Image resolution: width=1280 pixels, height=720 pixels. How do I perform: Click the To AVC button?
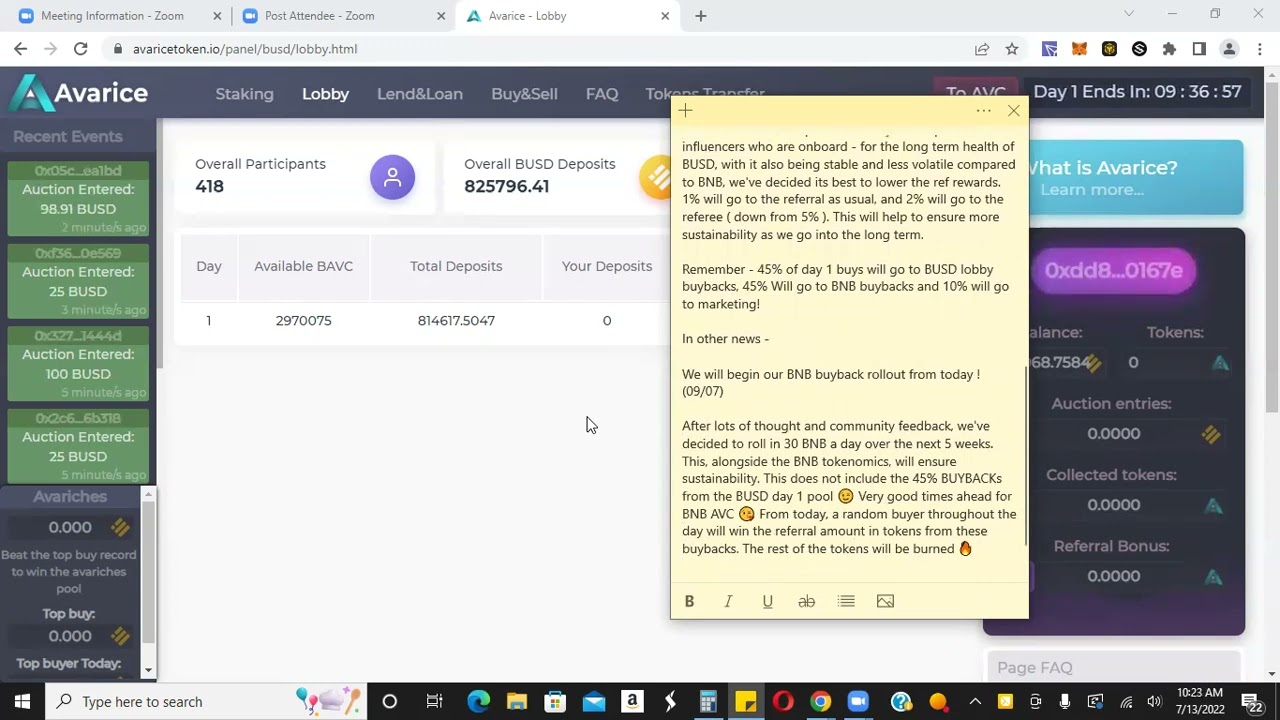click(976, 93)
